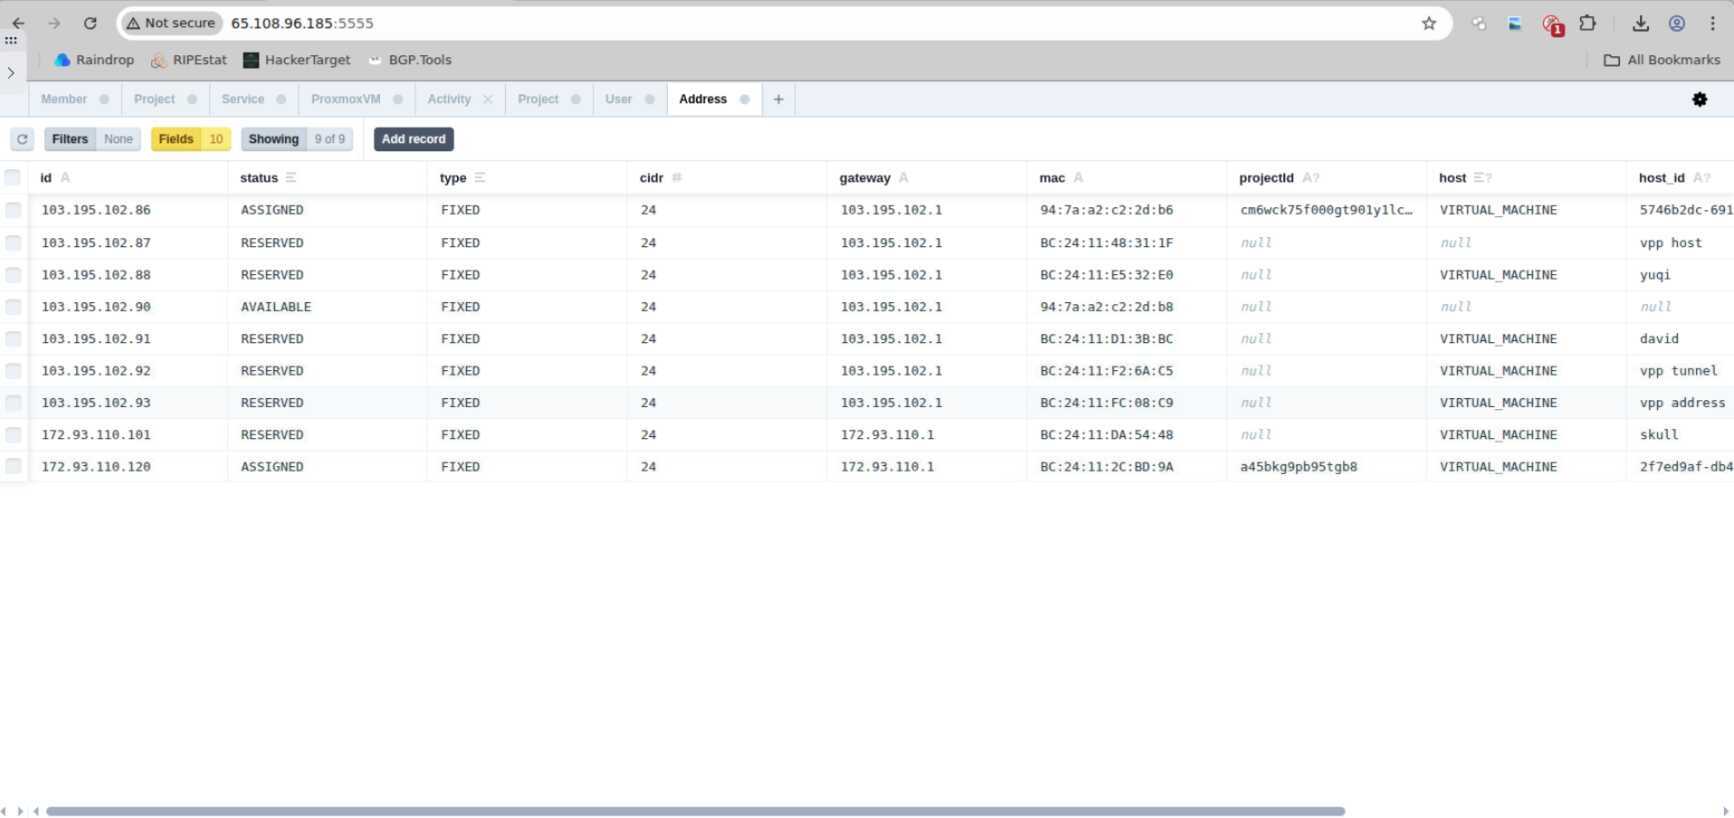The height and width of the screenshot is (818, 1734).
Task: Select the row 103.195.102.93 checkbox
Action: click(13, 402)
